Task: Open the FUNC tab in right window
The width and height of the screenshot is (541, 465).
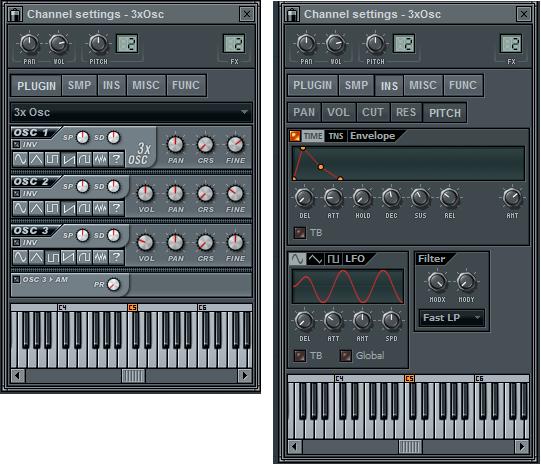Action: pyautogui.click(x=463, y=85)
